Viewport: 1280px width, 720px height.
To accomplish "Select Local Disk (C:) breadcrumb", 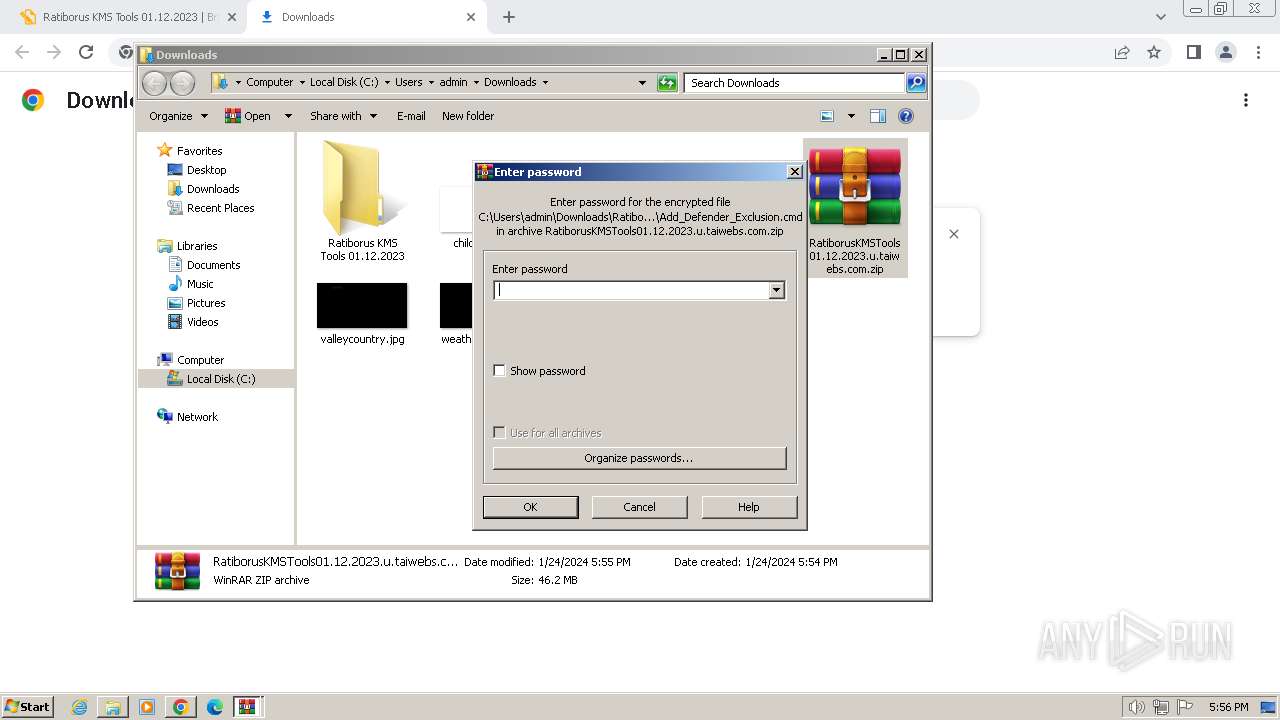I will click(x=344, y=82).
